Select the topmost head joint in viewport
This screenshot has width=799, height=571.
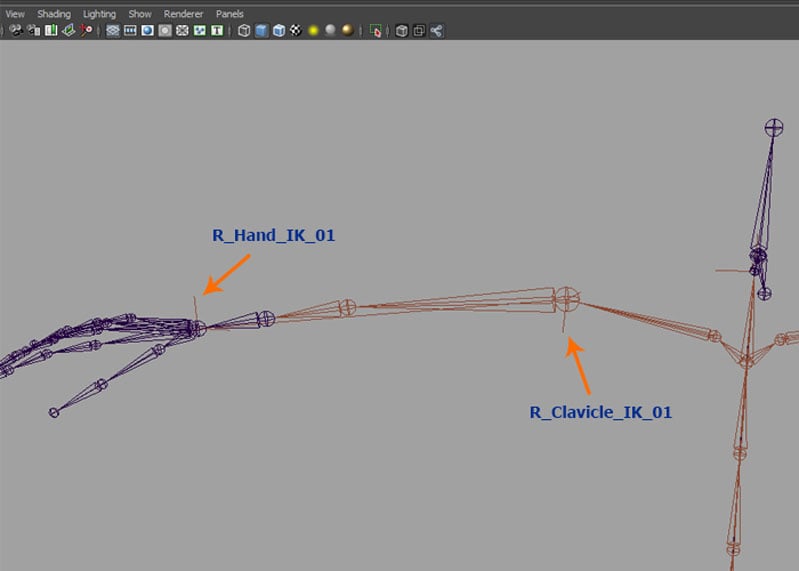[774, 128]
